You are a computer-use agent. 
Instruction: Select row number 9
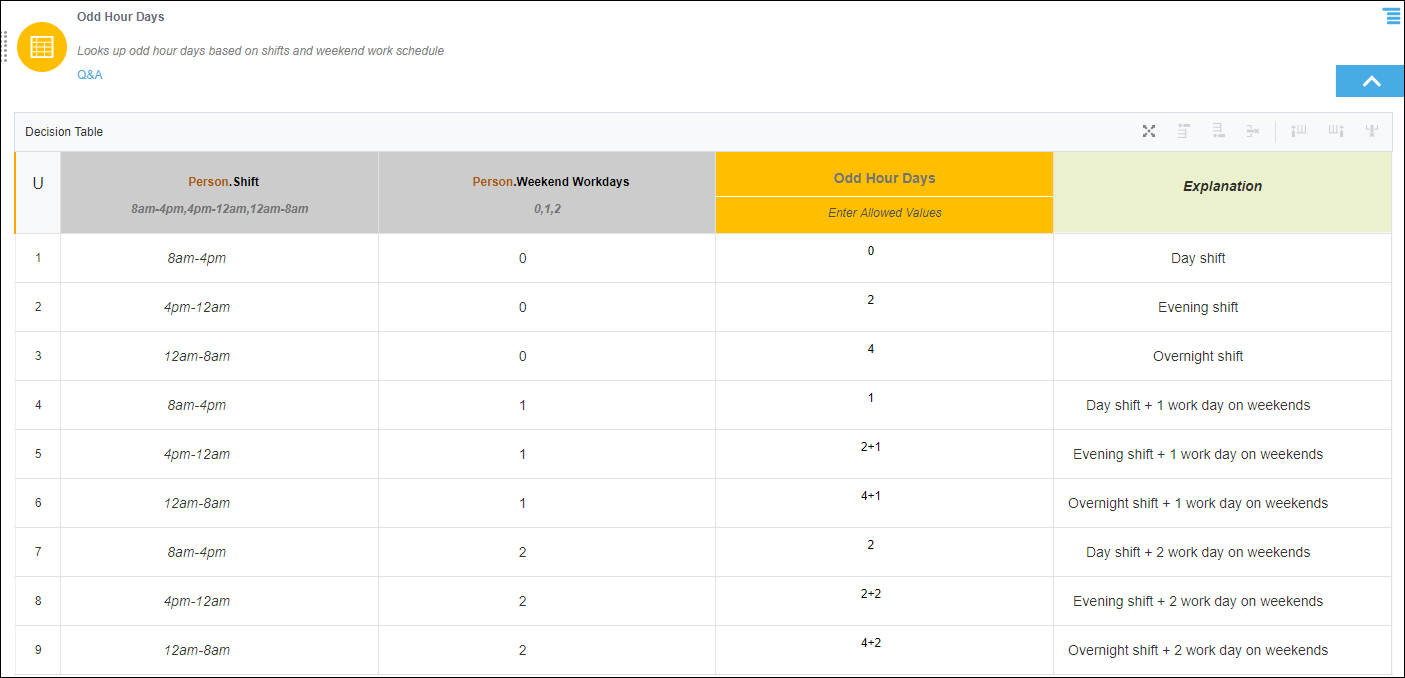[38, 650]
